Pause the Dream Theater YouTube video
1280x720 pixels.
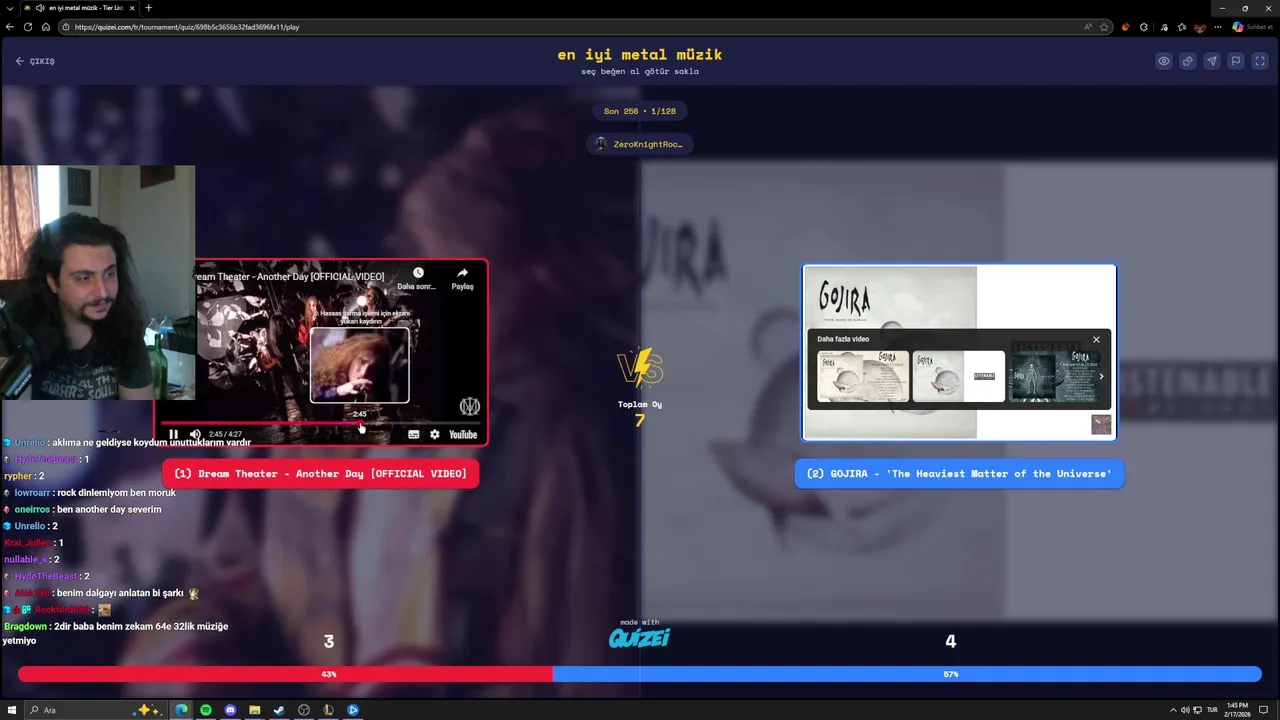coord(173,434)
